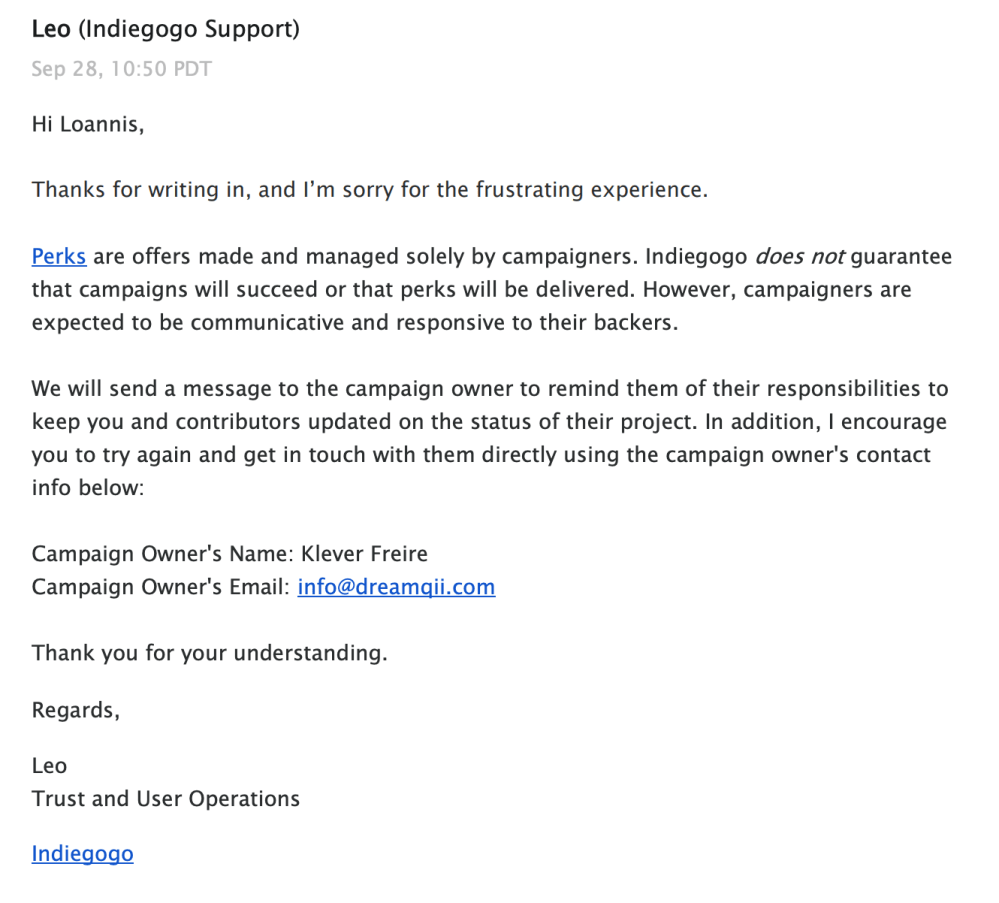The height and width of the screenshot is (903, 999).
Task: Click the word 'guarantee' in the first paragraph
Action: tap(902, 257)
